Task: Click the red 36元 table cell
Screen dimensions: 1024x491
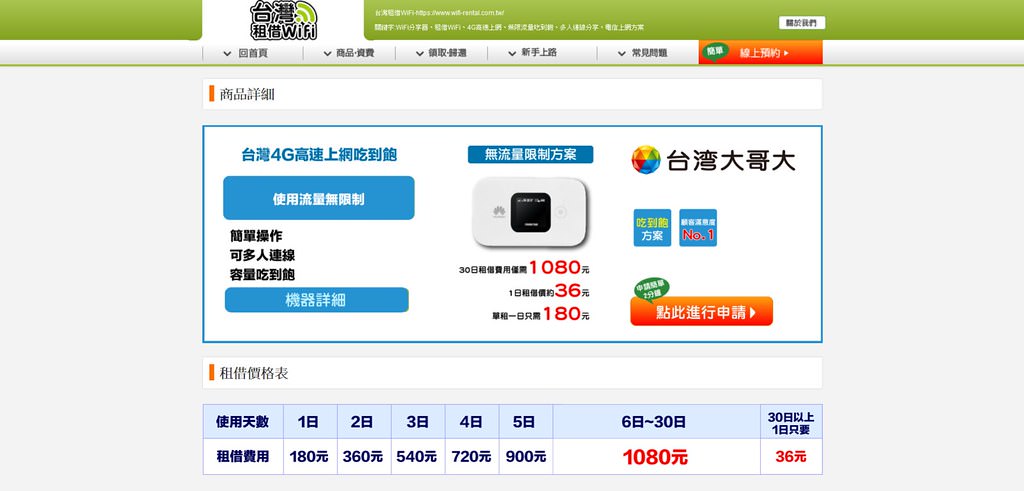Action: pyautogui.click(x=791, y=456)
